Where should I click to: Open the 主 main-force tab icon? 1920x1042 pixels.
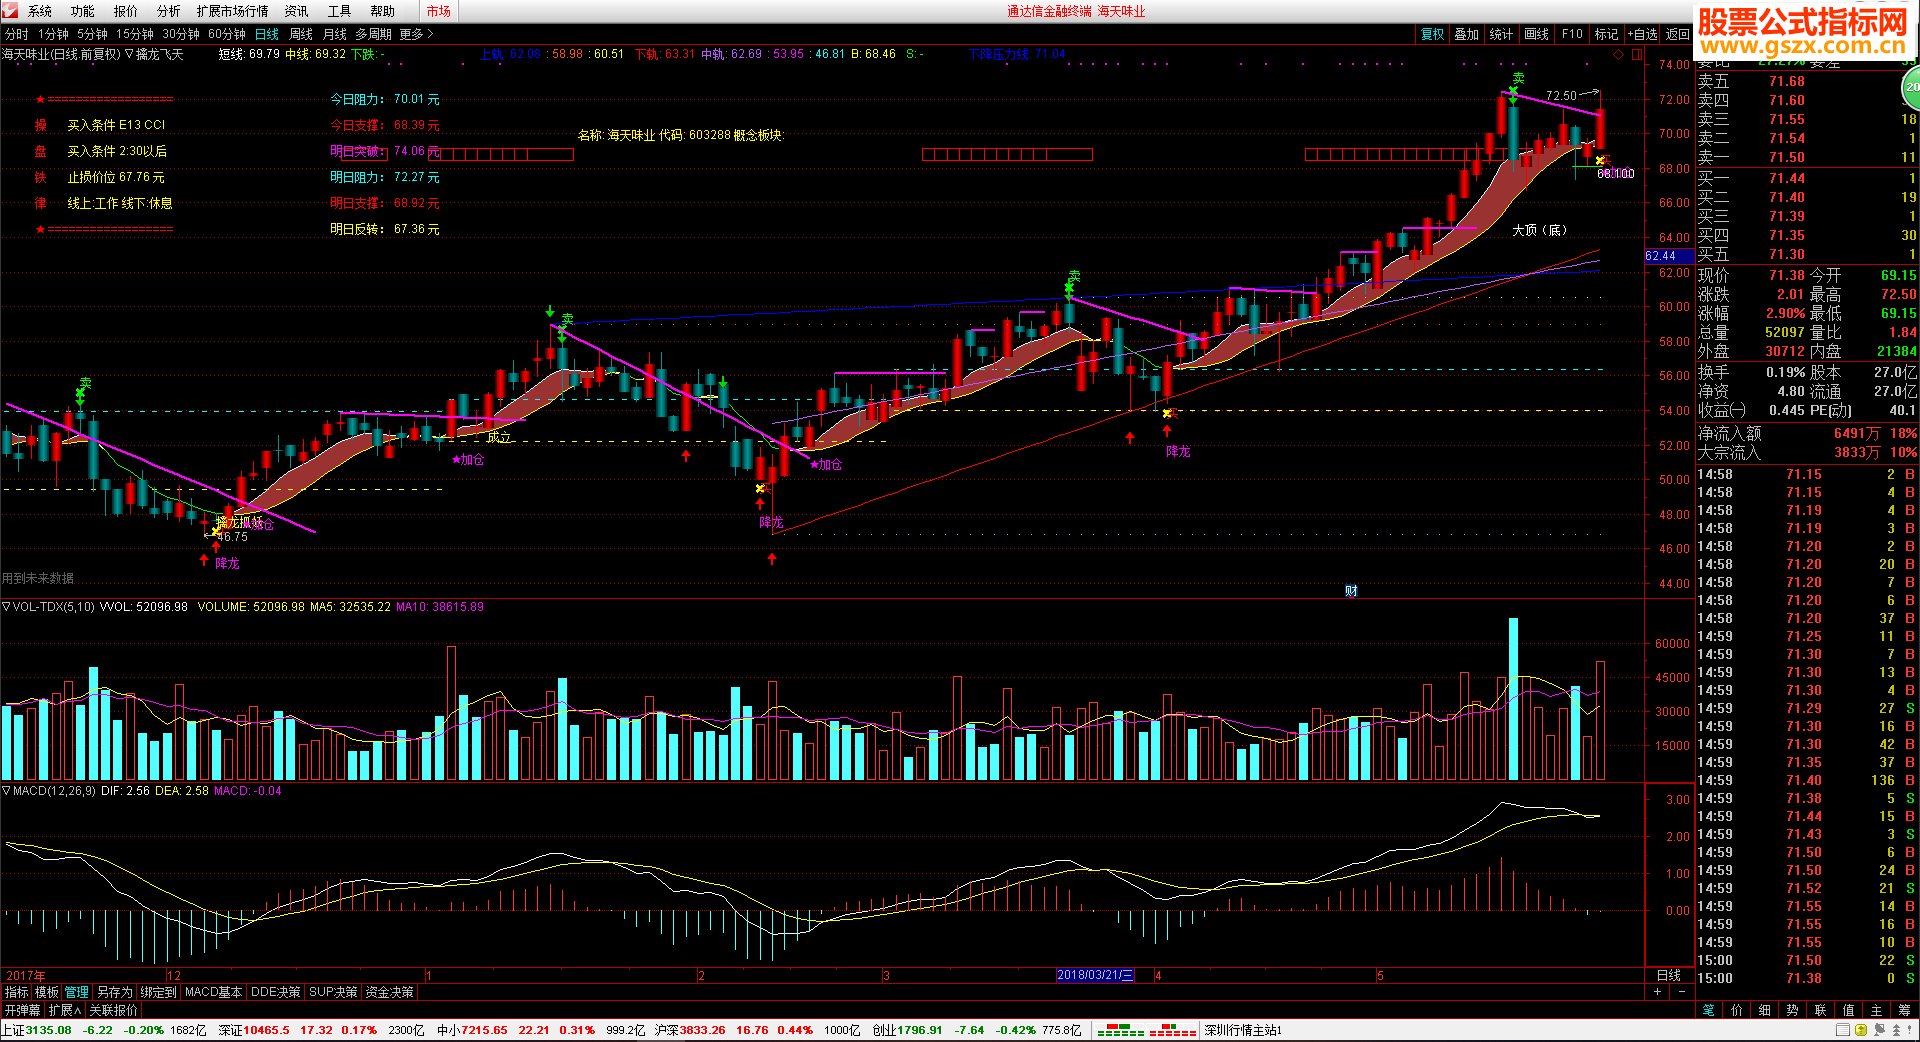[1877, 1010]
